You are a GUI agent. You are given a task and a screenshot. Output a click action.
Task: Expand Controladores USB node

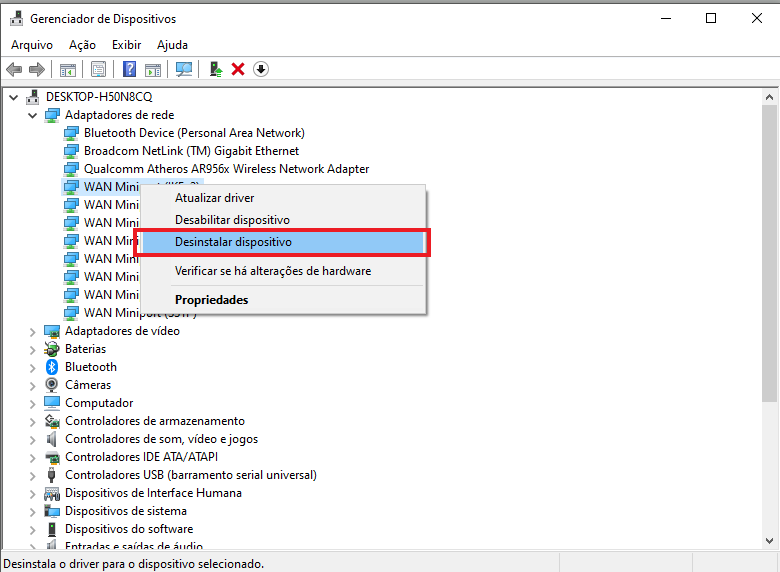(x=33, y=476)
